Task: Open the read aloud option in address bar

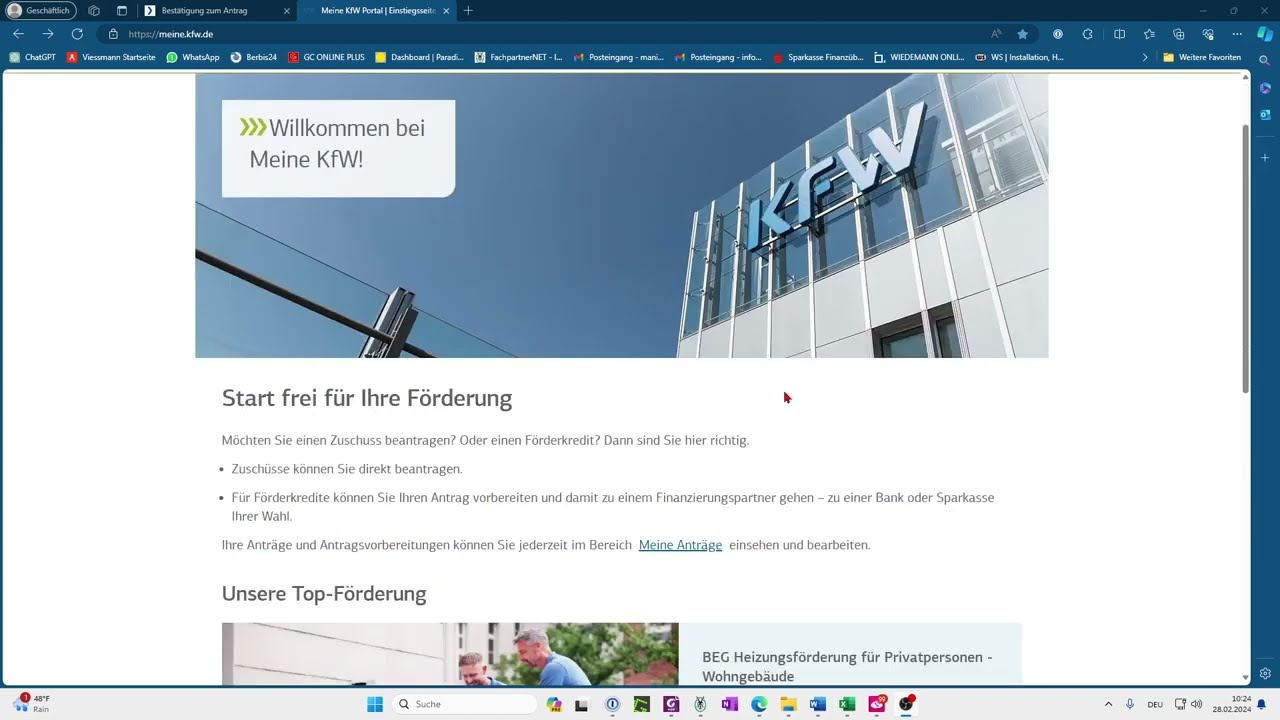Action: (x=996, y=34)
